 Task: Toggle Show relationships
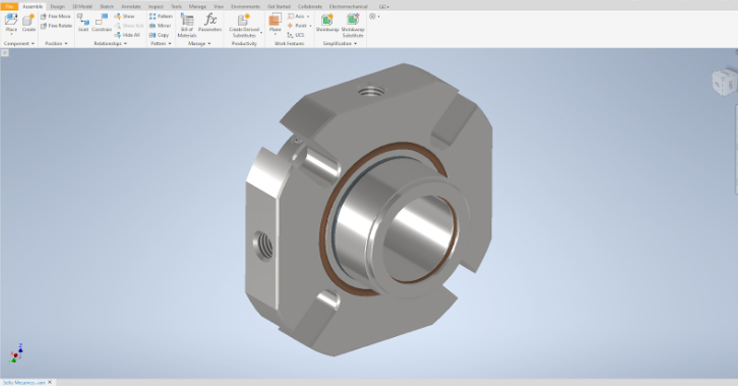(125, 16)
